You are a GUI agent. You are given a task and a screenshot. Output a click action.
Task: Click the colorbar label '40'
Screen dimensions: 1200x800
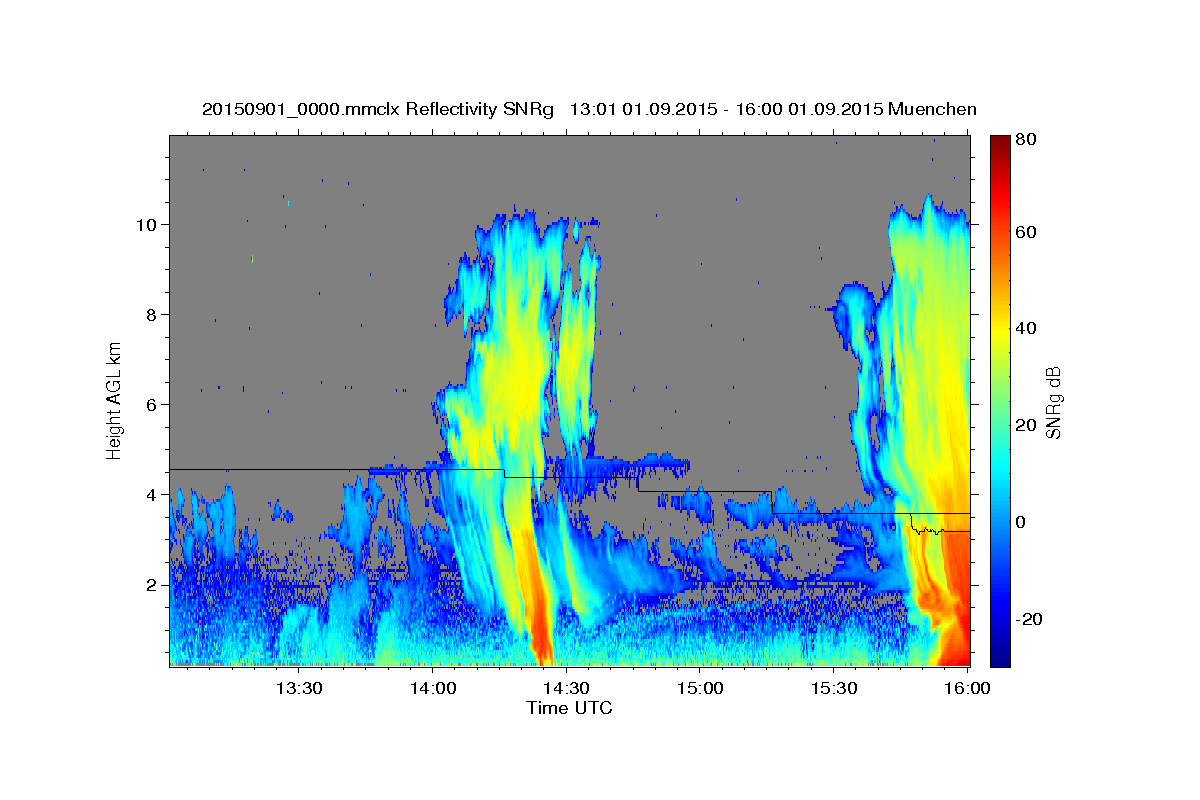click(x=1025, y=328)
